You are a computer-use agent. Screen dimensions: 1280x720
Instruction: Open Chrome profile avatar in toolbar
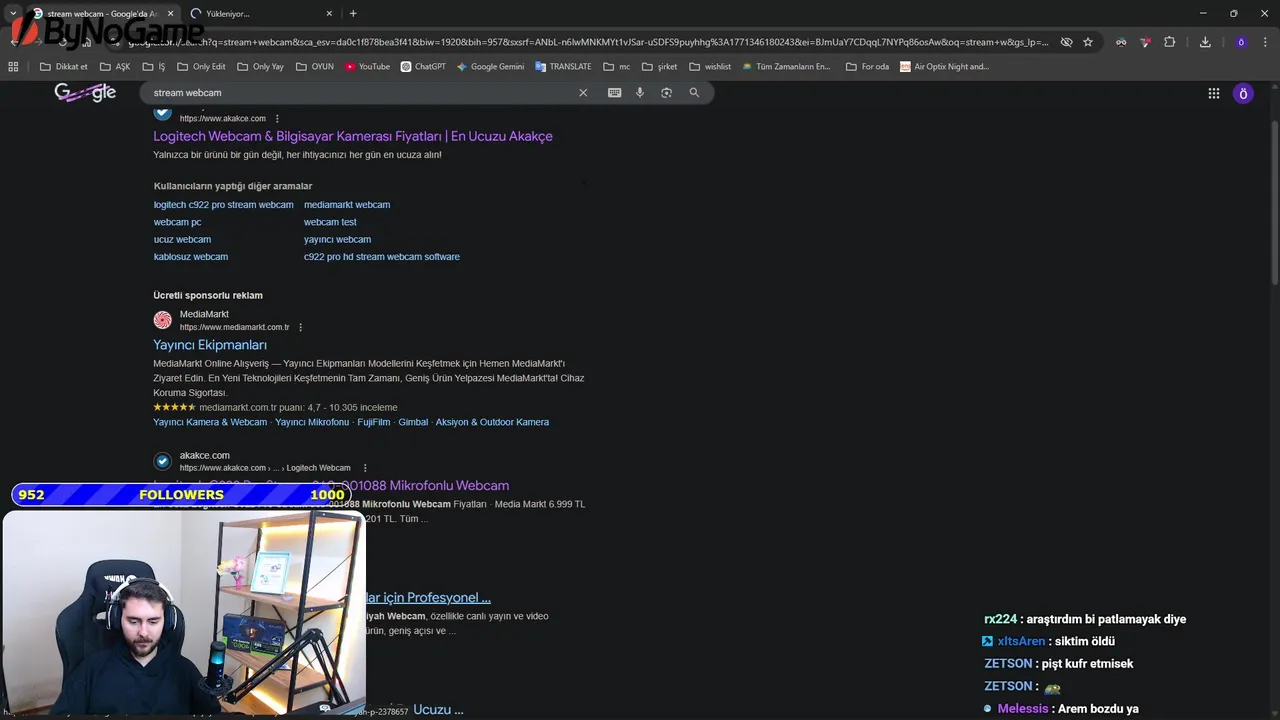click(x=1241, y=42)
